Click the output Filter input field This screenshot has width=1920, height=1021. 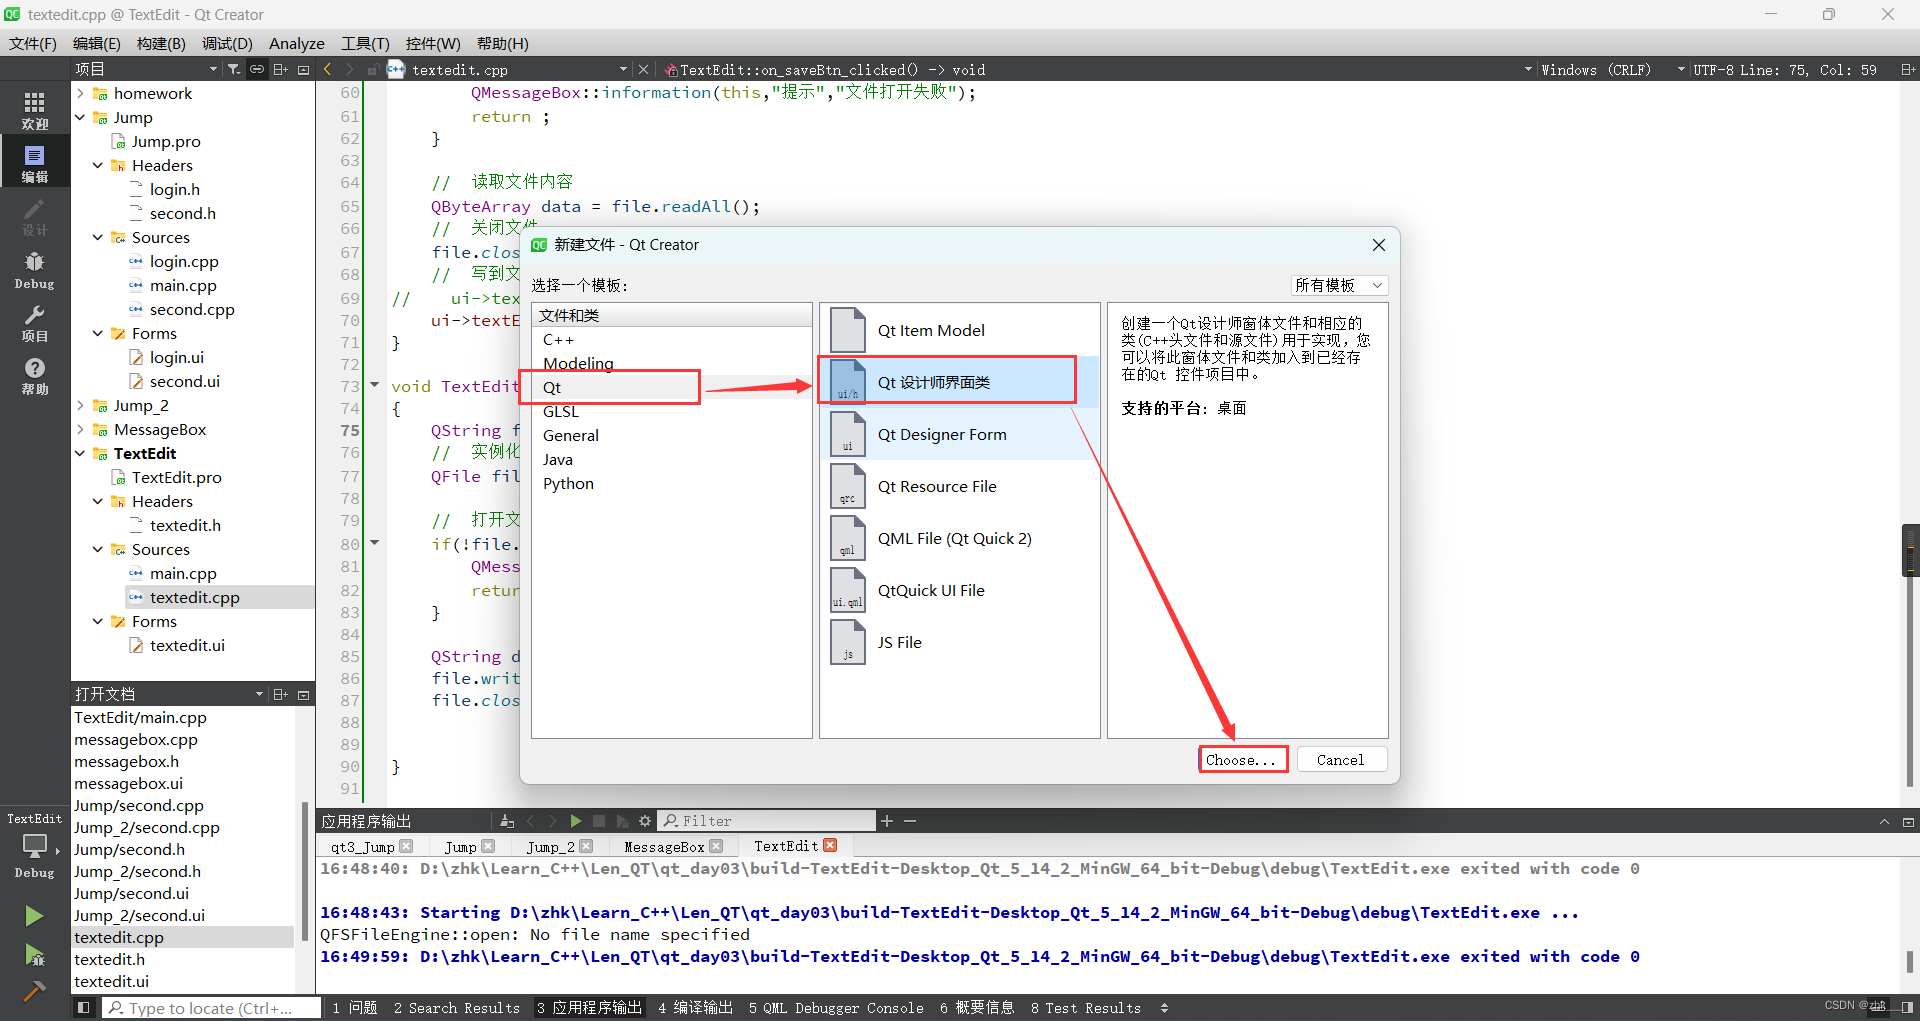coord(767,821)
